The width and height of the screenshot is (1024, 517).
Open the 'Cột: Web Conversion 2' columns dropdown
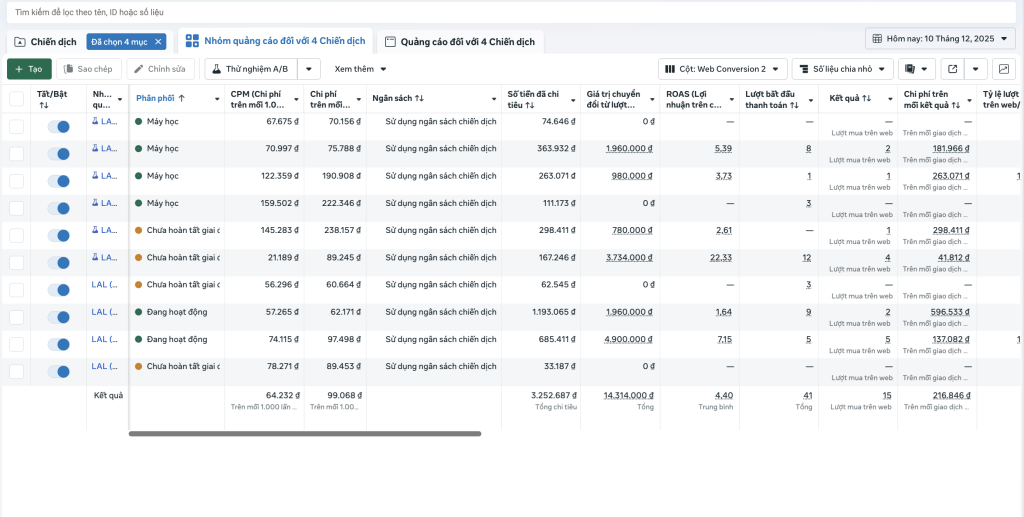[x=721, y=69]
